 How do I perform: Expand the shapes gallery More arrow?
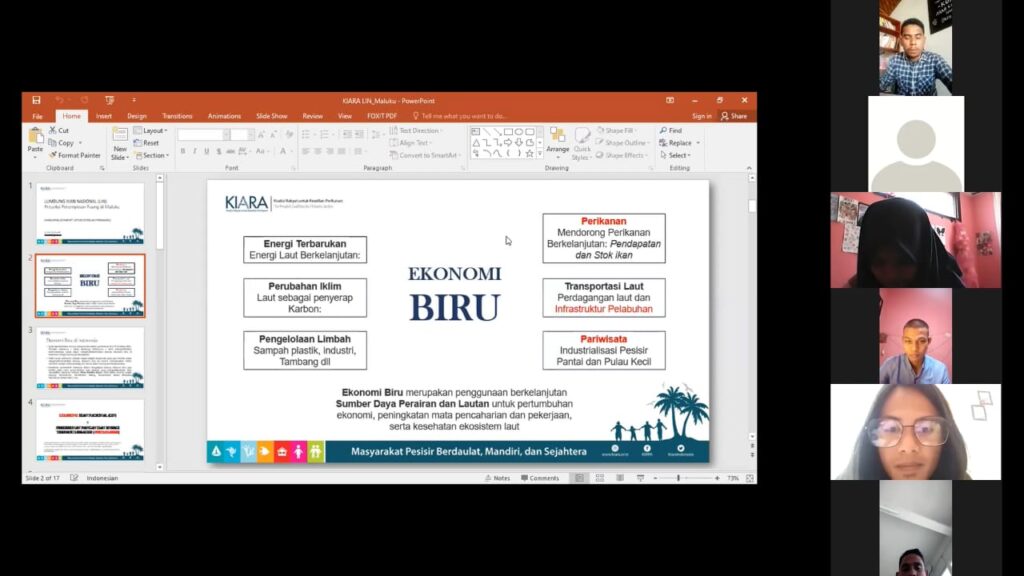tap(539, 154)
